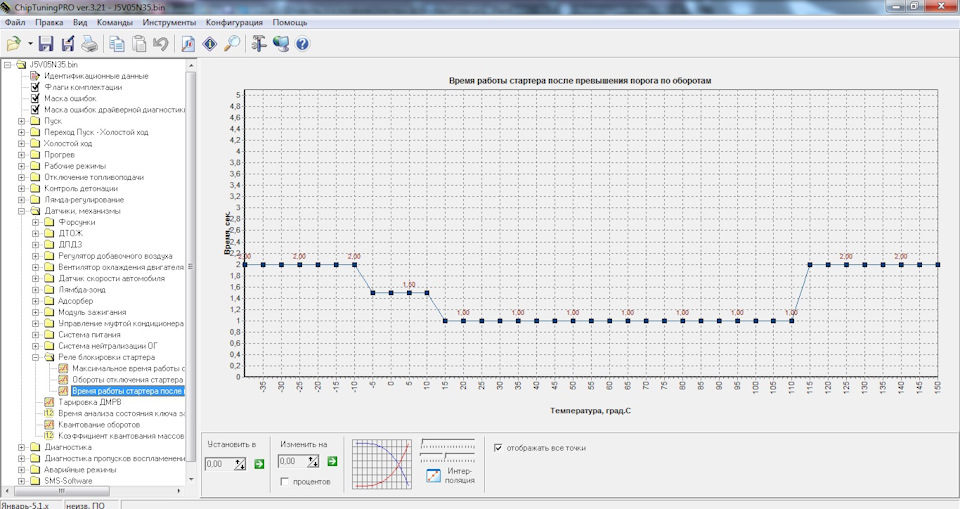
Task: Open firmware info with the blue diamond icon
Action: 210,44
